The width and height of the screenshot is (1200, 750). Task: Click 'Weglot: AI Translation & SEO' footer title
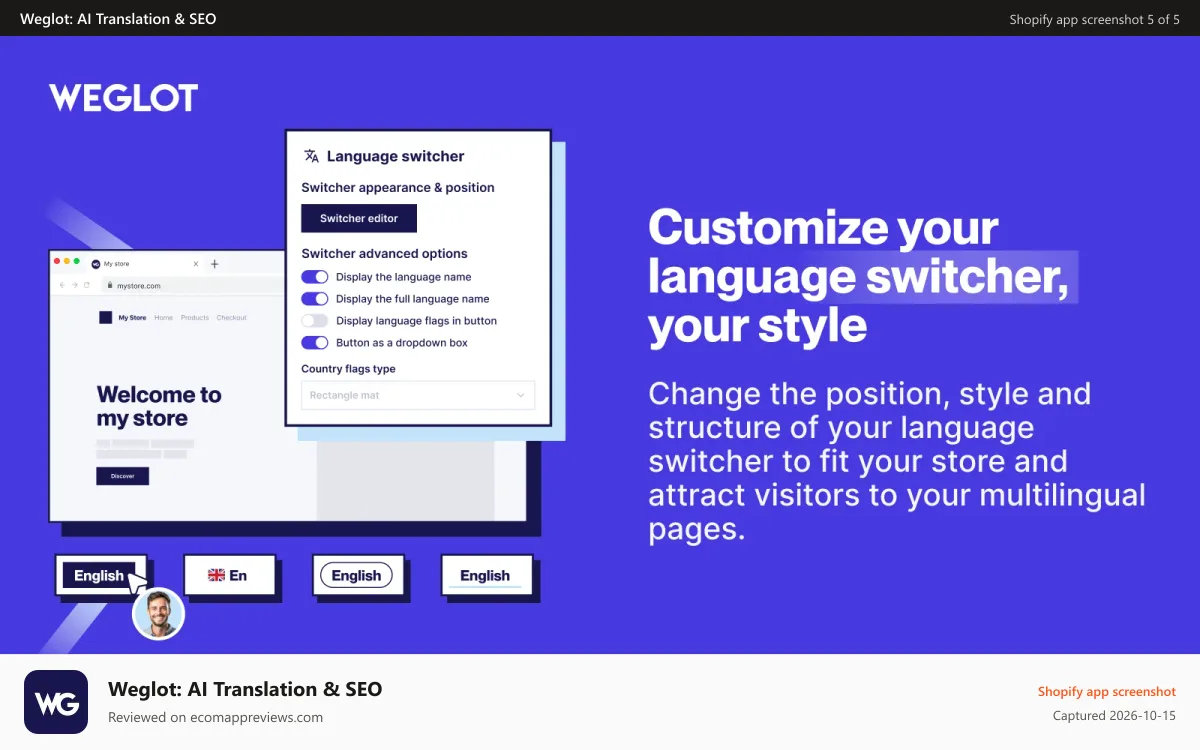pos(245,689)
